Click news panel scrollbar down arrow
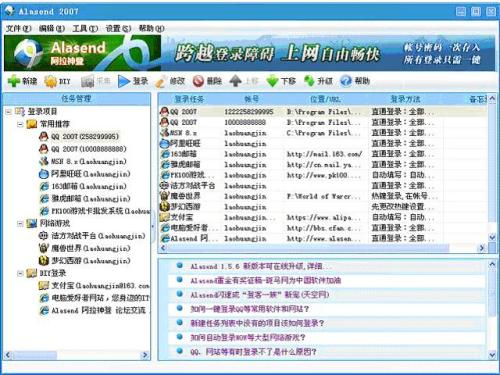 coord(492,355)
